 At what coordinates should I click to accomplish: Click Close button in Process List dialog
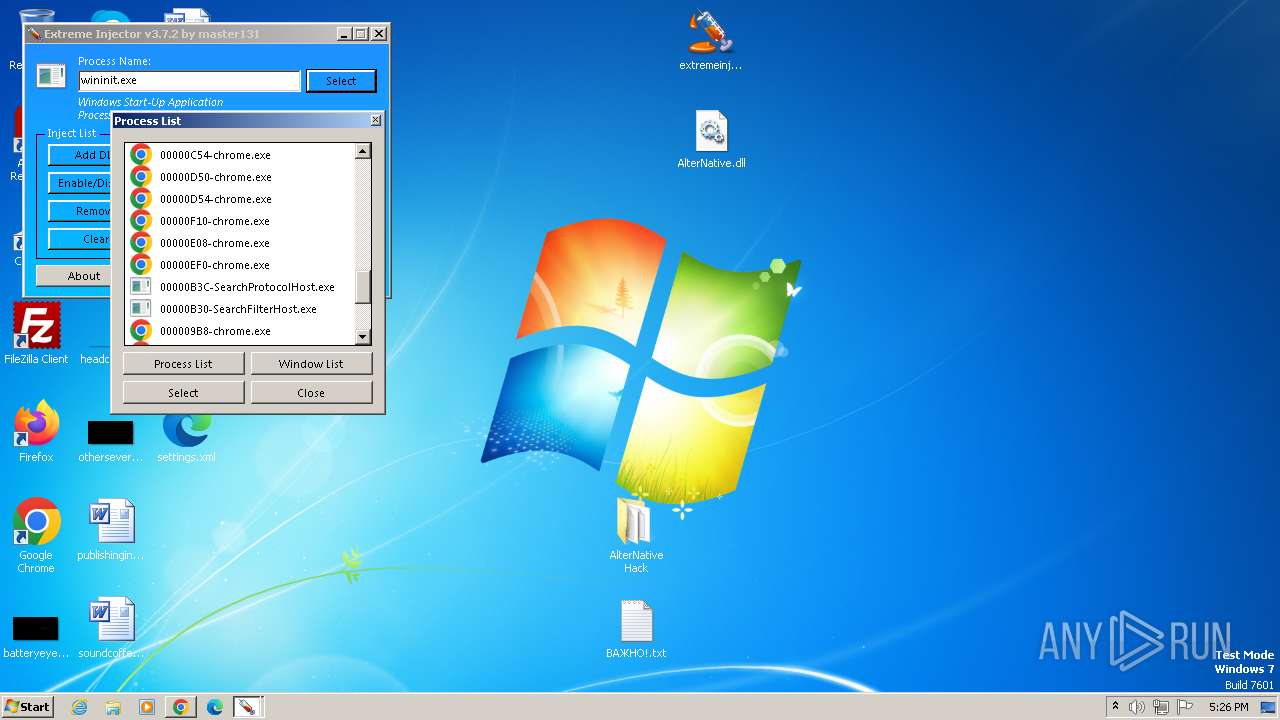coord(311,393)
